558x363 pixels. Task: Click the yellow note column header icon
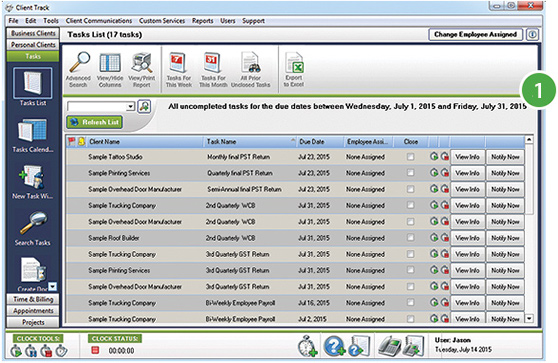[x=81, y=142]
